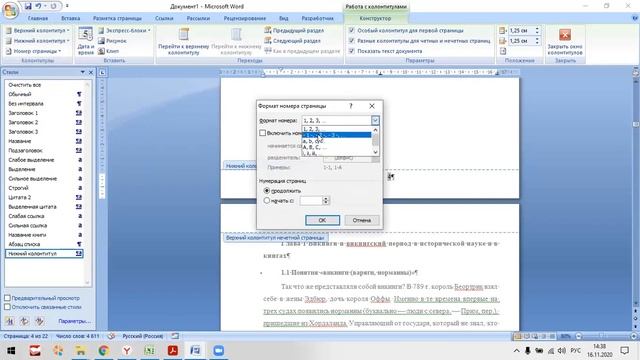640x360 pixels.
Task: Undo the last action in toolbar
Action: click(x=38, y=6)
